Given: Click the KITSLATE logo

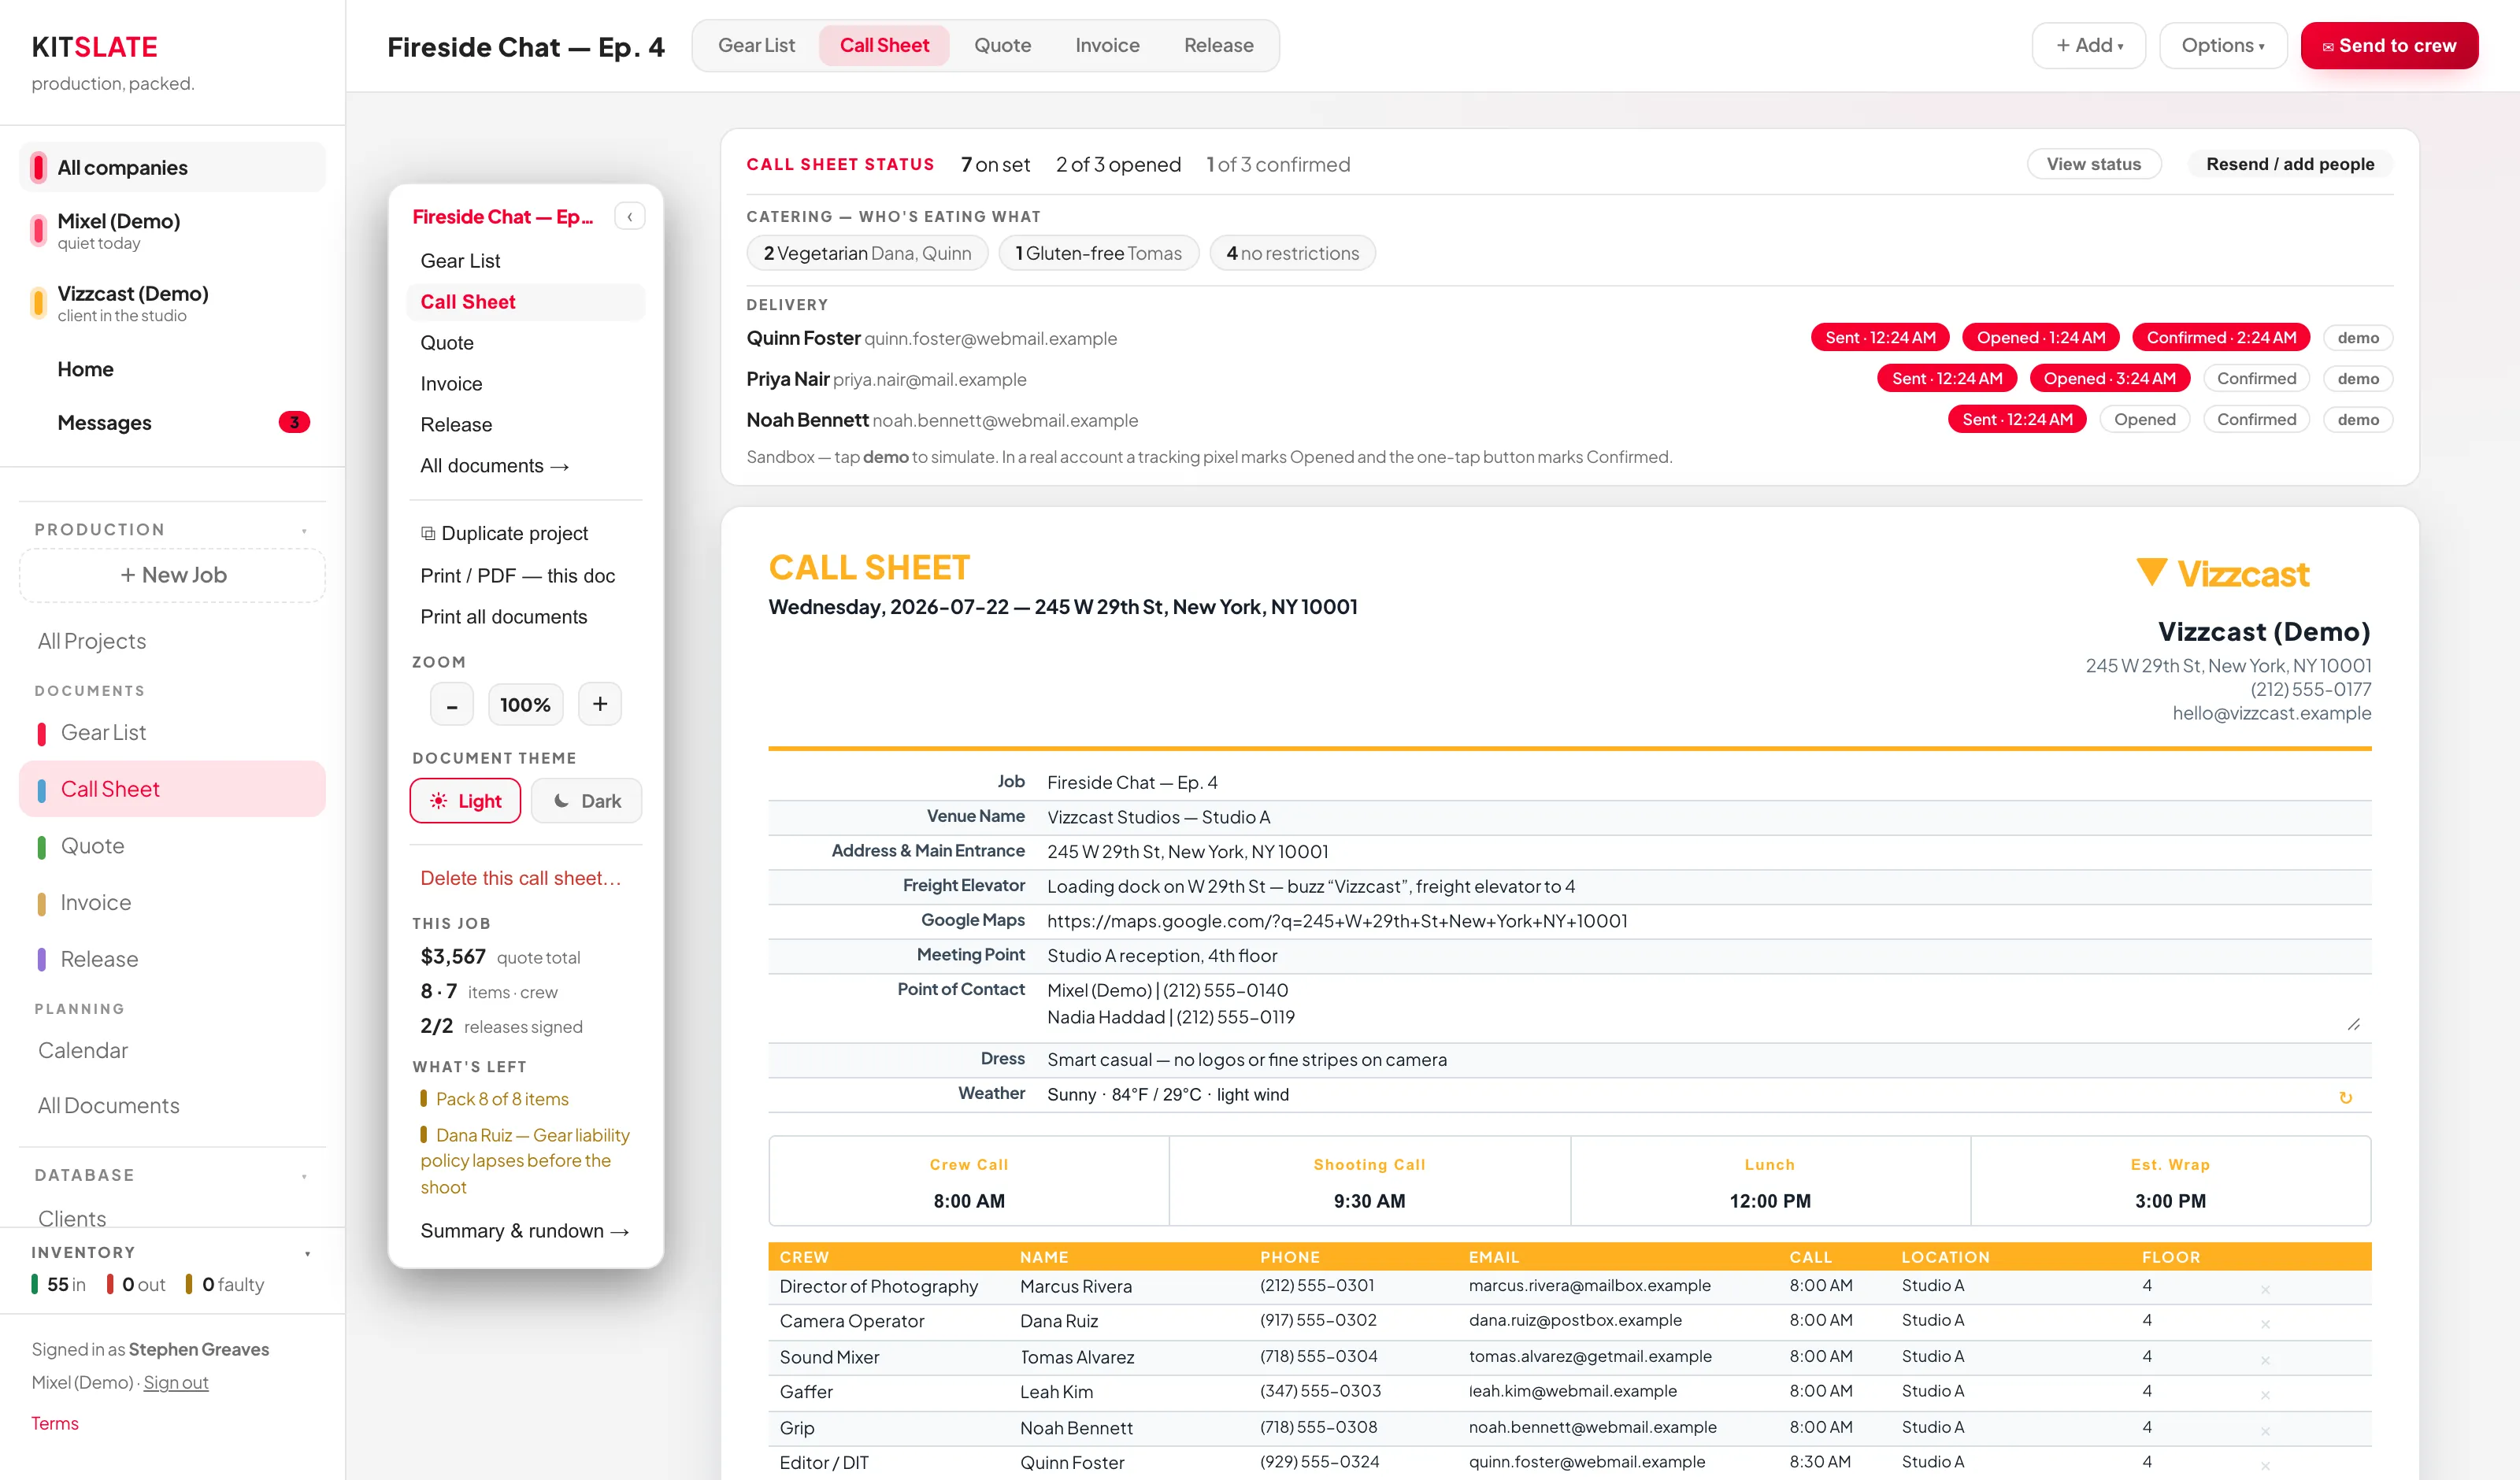Looking at the screenshot, I should [94, 47].
